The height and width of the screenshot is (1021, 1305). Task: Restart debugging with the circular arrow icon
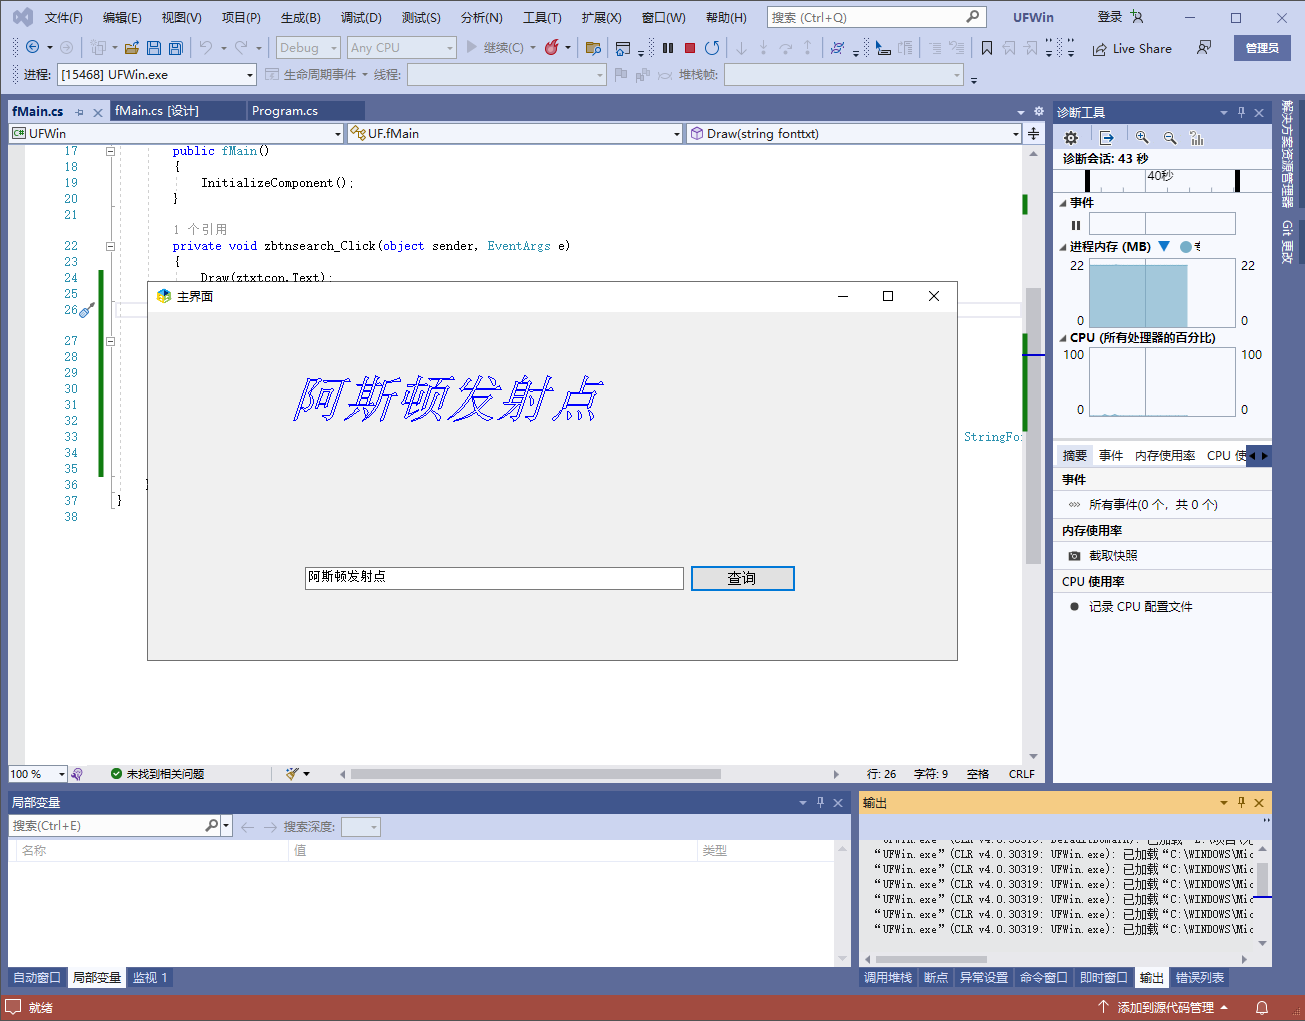(712, 48)
